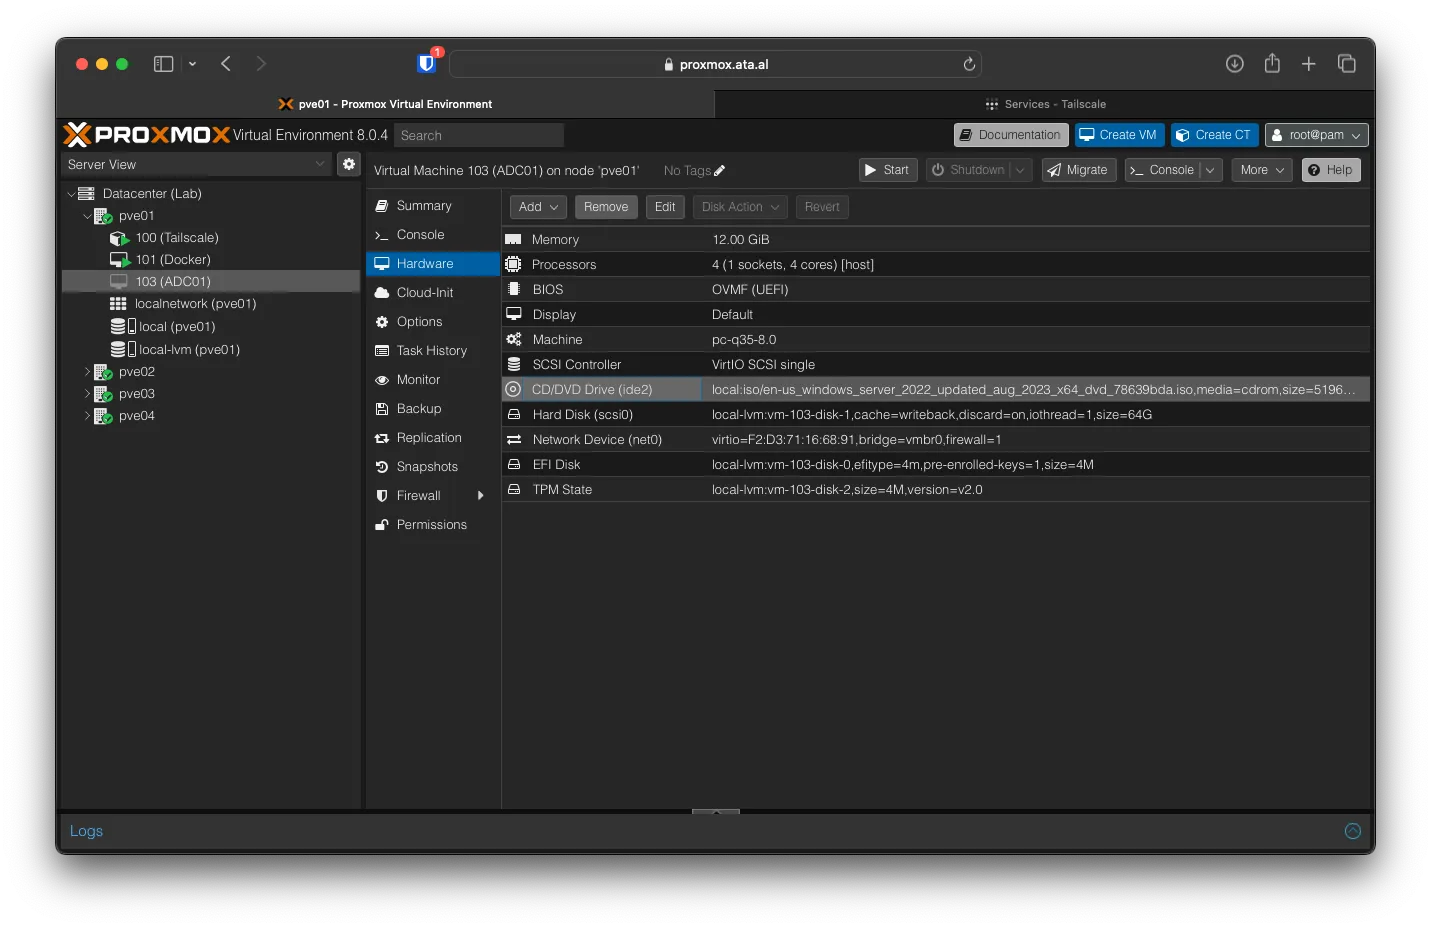This screenshot has height=928, width=1431.
Task: Click the Help button
Action: pos(1331,170)
